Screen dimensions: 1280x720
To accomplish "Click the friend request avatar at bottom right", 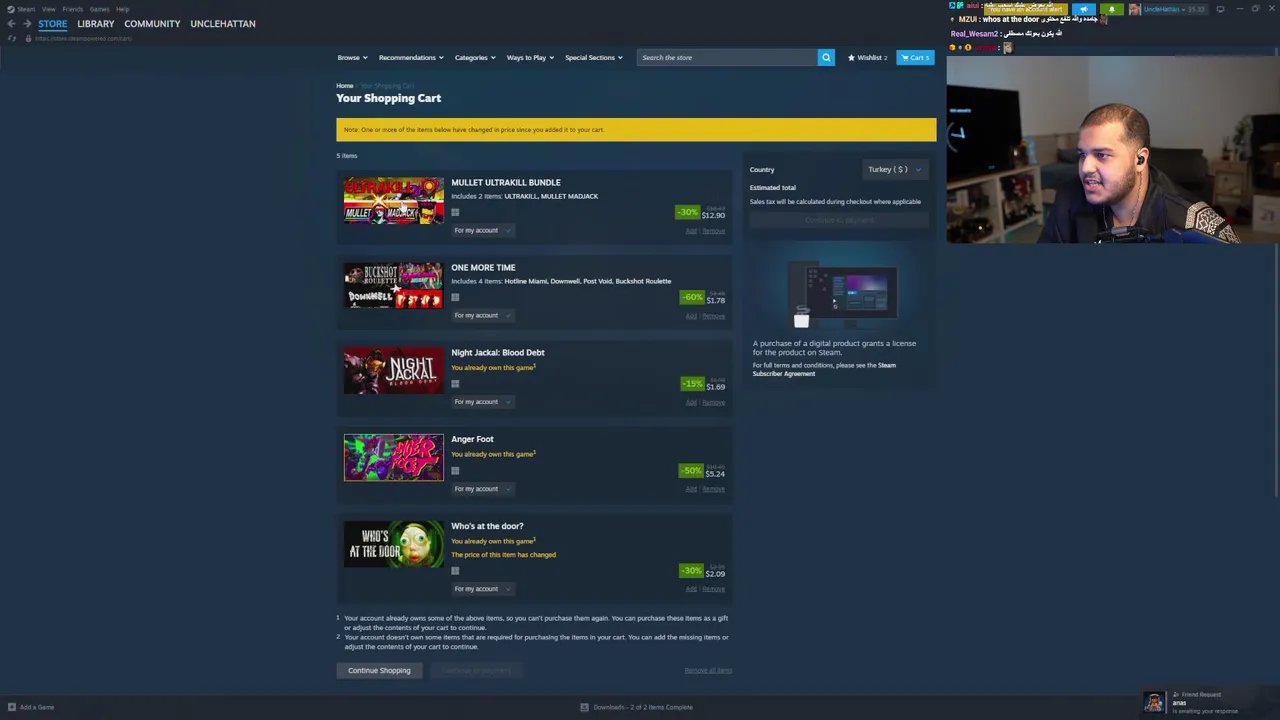I will pyautogui.click(x=1154, y=702).
